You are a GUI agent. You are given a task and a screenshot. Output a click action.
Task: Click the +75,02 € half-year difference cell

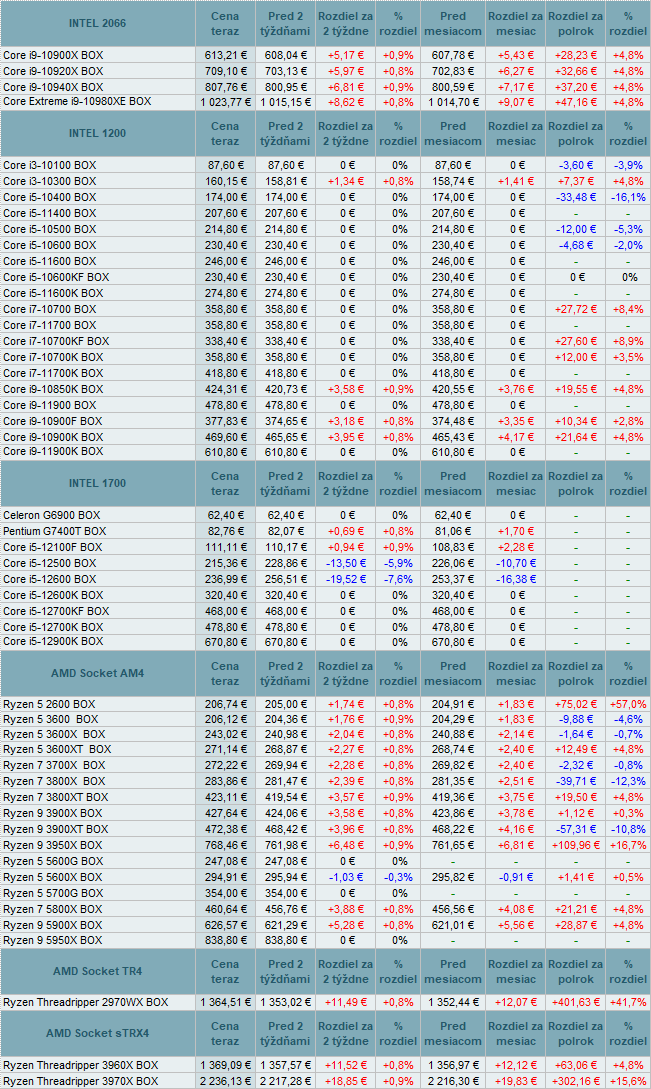[x=576, y=704]
